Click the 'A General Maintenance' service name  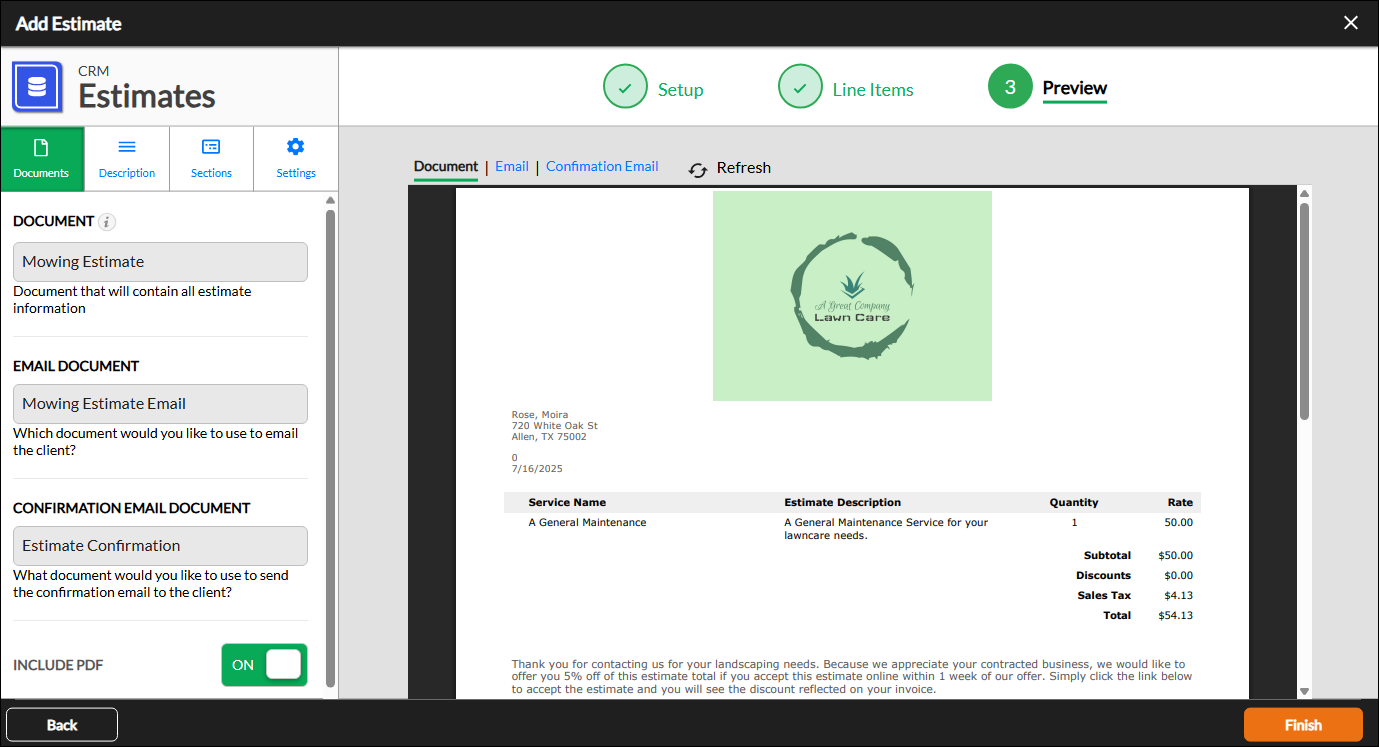[x=587, y=523]
